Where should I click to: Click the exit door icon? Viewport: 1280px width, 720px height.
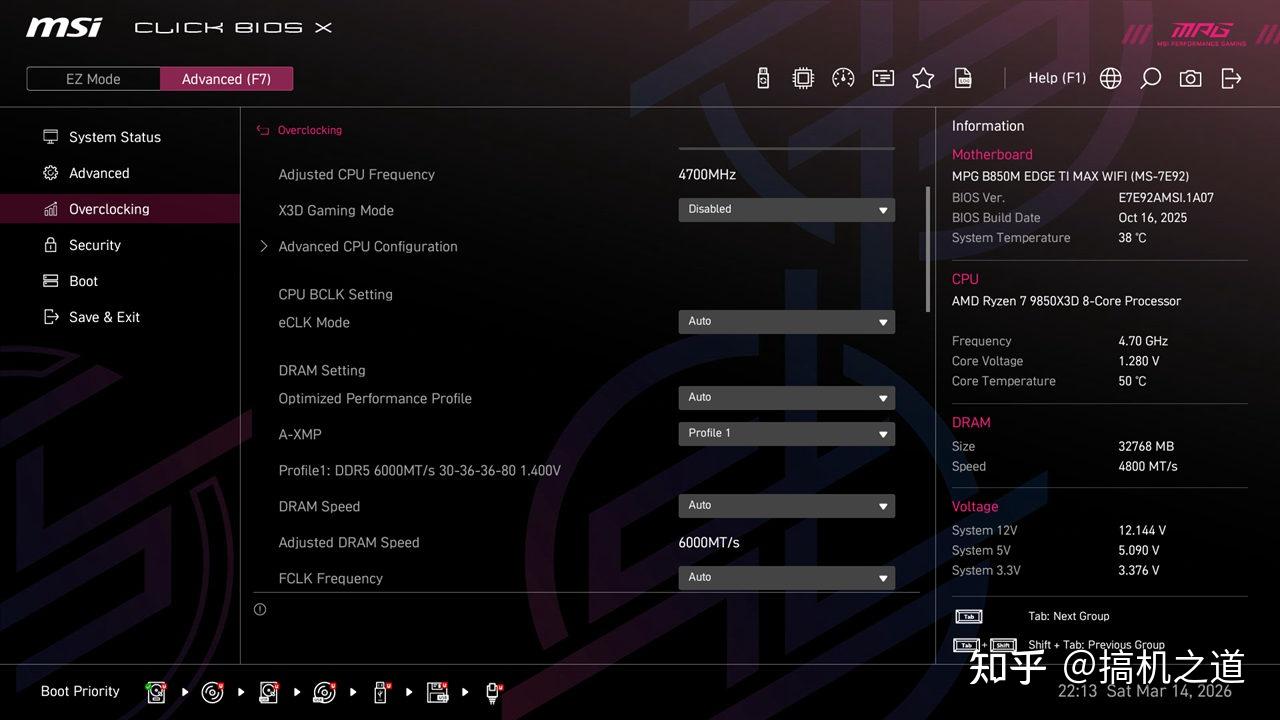click(1231, 78)
